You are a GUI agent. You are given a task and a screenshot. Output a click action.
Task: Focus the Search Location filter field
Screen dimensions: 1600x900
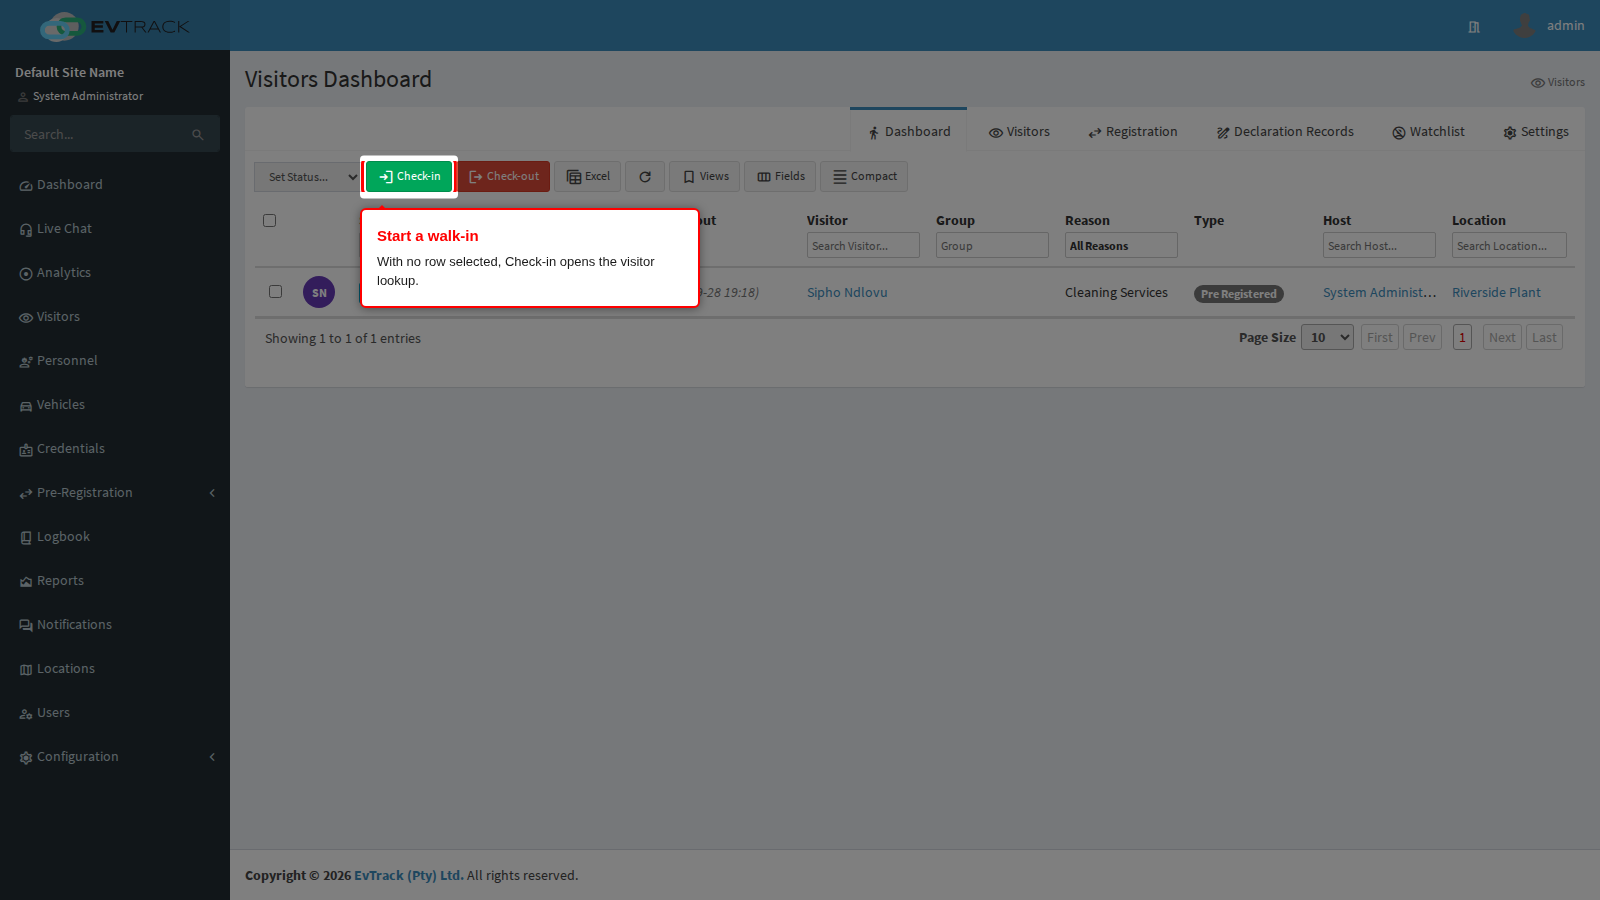(x=1509, y=246)
